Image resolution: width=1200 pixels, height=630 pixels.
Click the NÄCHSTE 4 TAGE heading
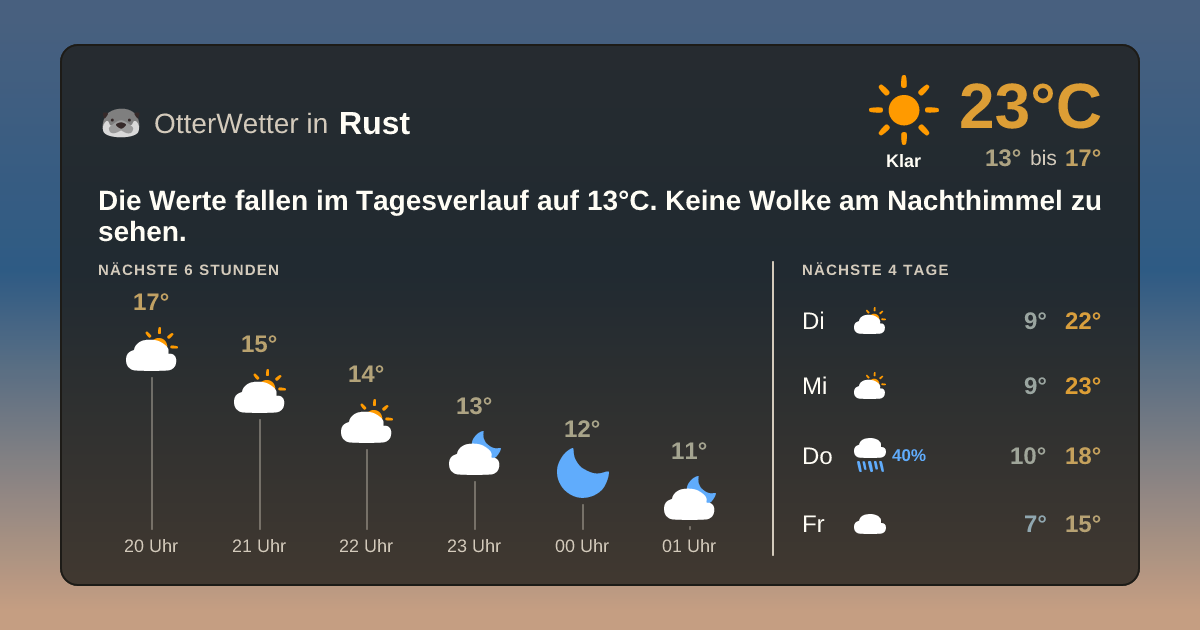click(875, 270)
